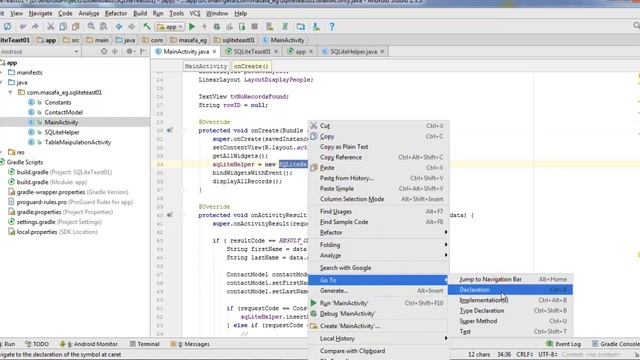Open the Build menu in menu bar

[140, 13]
